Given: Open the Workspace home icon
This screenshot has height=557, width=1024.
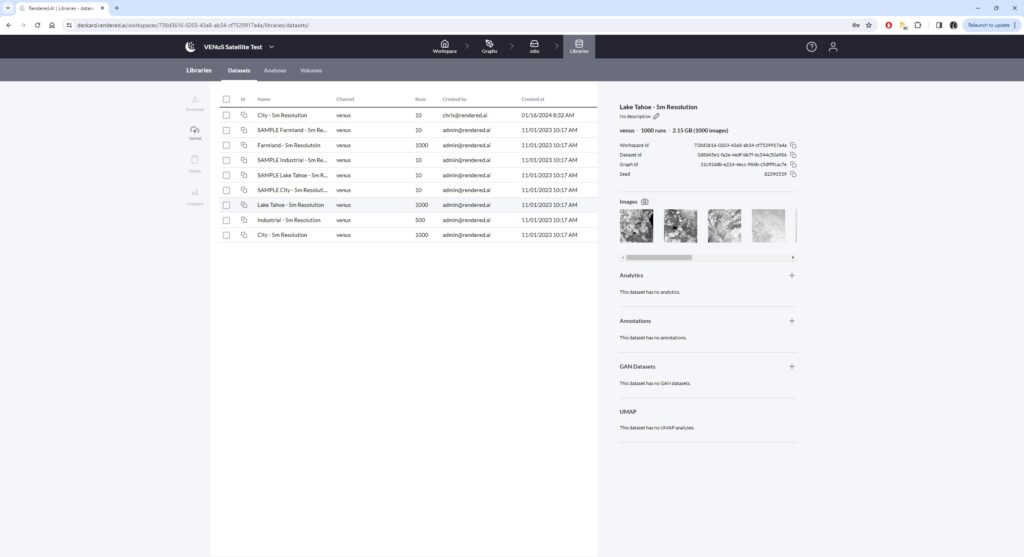Looking at the screenshot, I should (444, 46).
